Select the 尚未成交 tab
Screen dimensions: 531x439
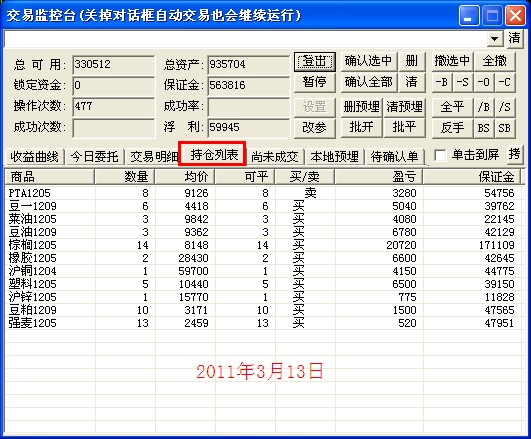[275, 157]
